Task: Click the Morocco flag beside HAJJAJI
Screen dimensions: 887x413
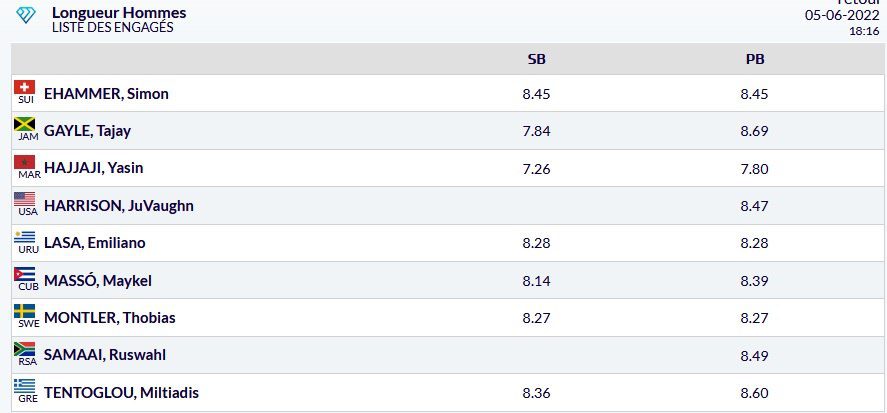Action: click(x=24, y=162)
